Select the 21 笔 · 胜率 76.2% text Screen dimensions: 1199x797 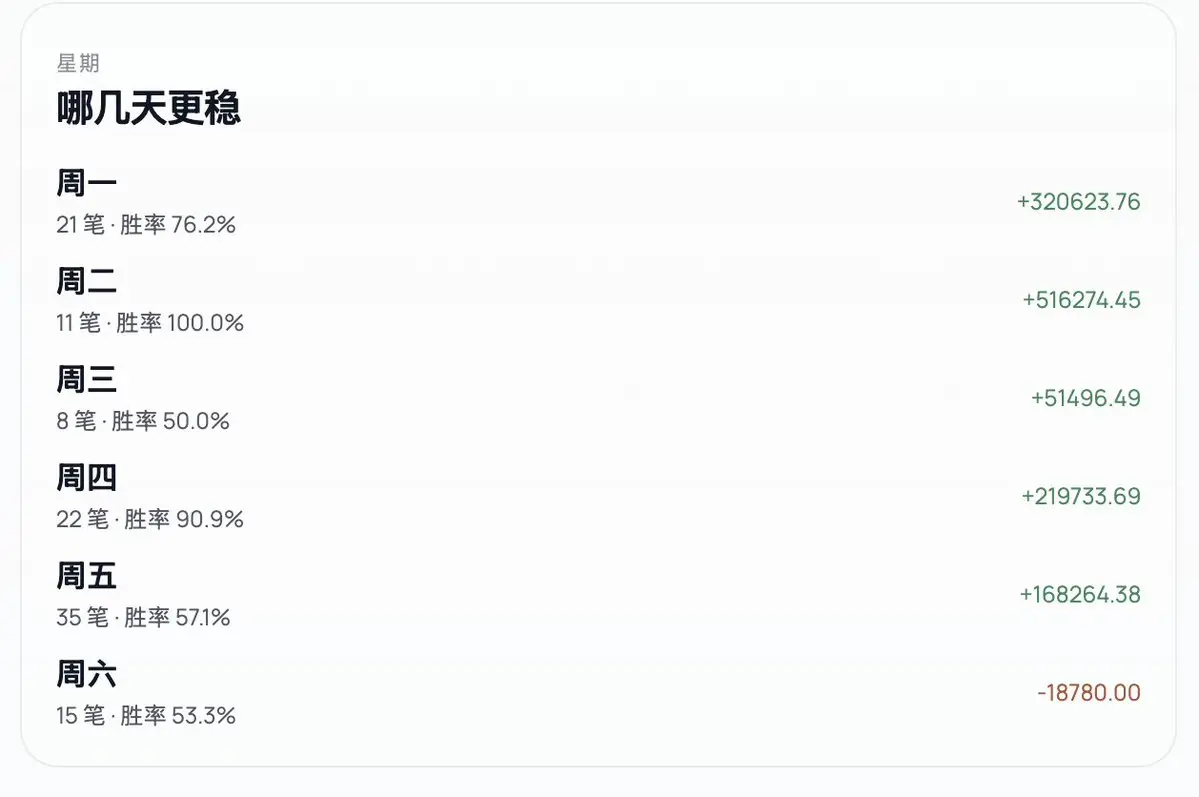point(146,225)
